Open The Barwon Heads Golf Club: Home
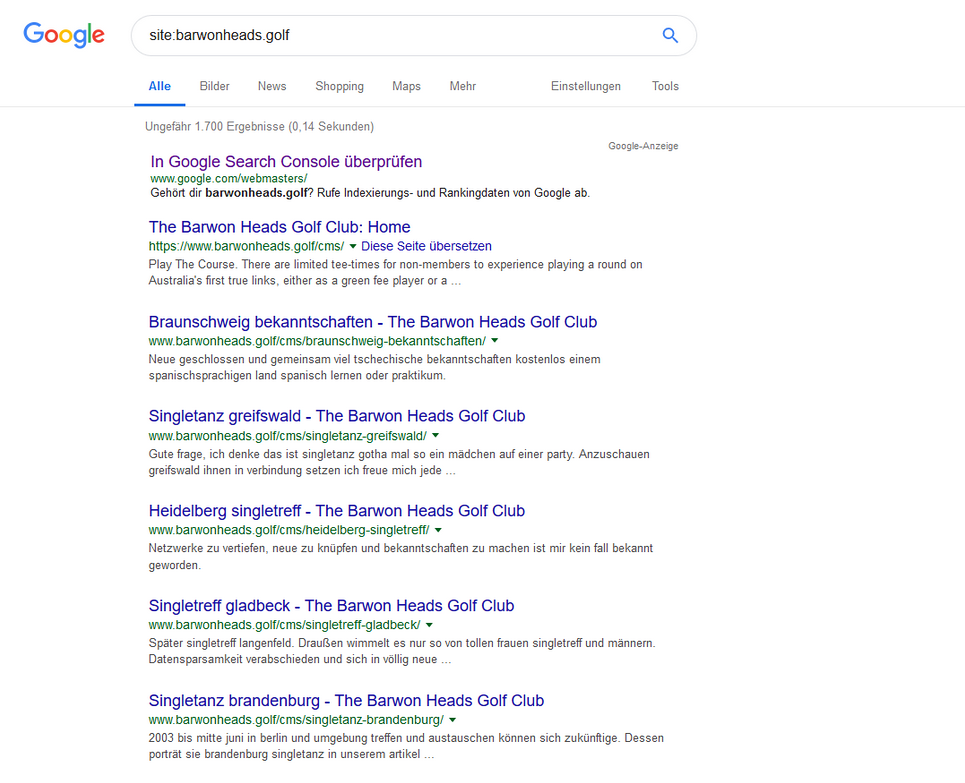 coord(279,227)
